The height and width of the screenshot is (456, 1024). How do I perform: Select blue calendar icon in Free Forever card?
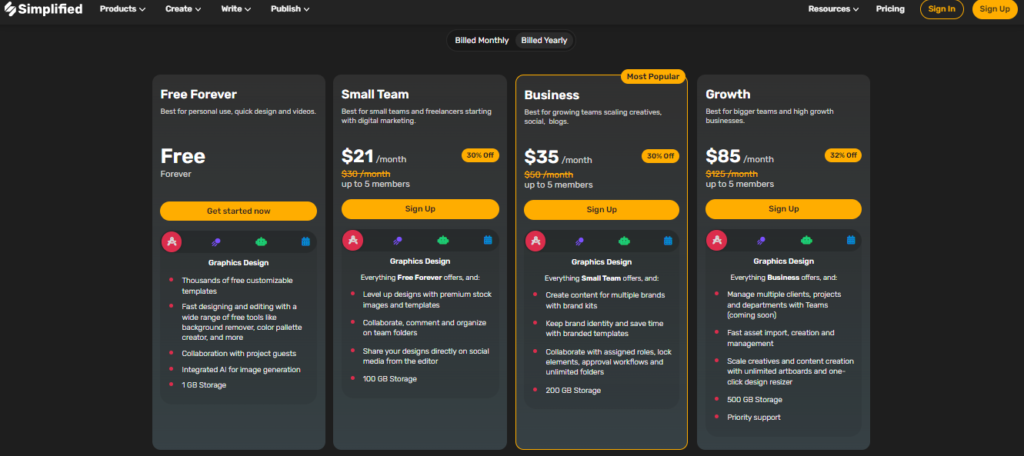pyautogui.click(x=306, y=242)
